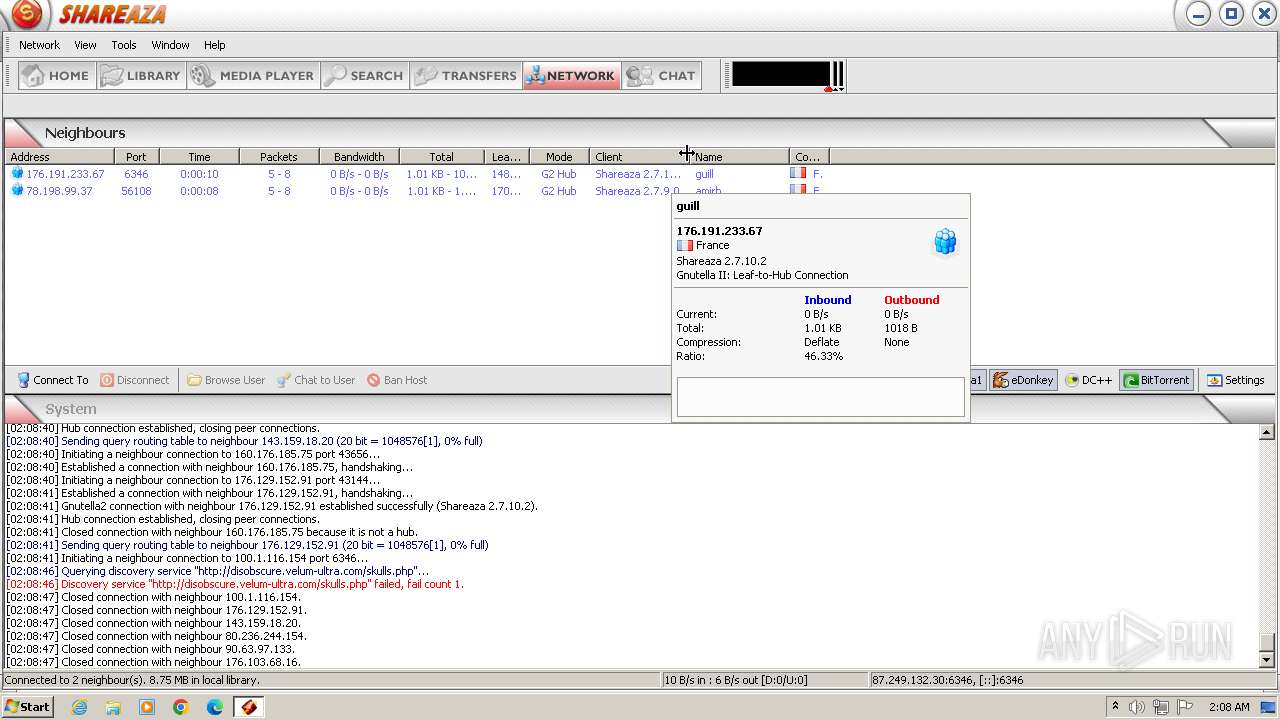Sort by the Name column
1280x720 pixels.
739,157
